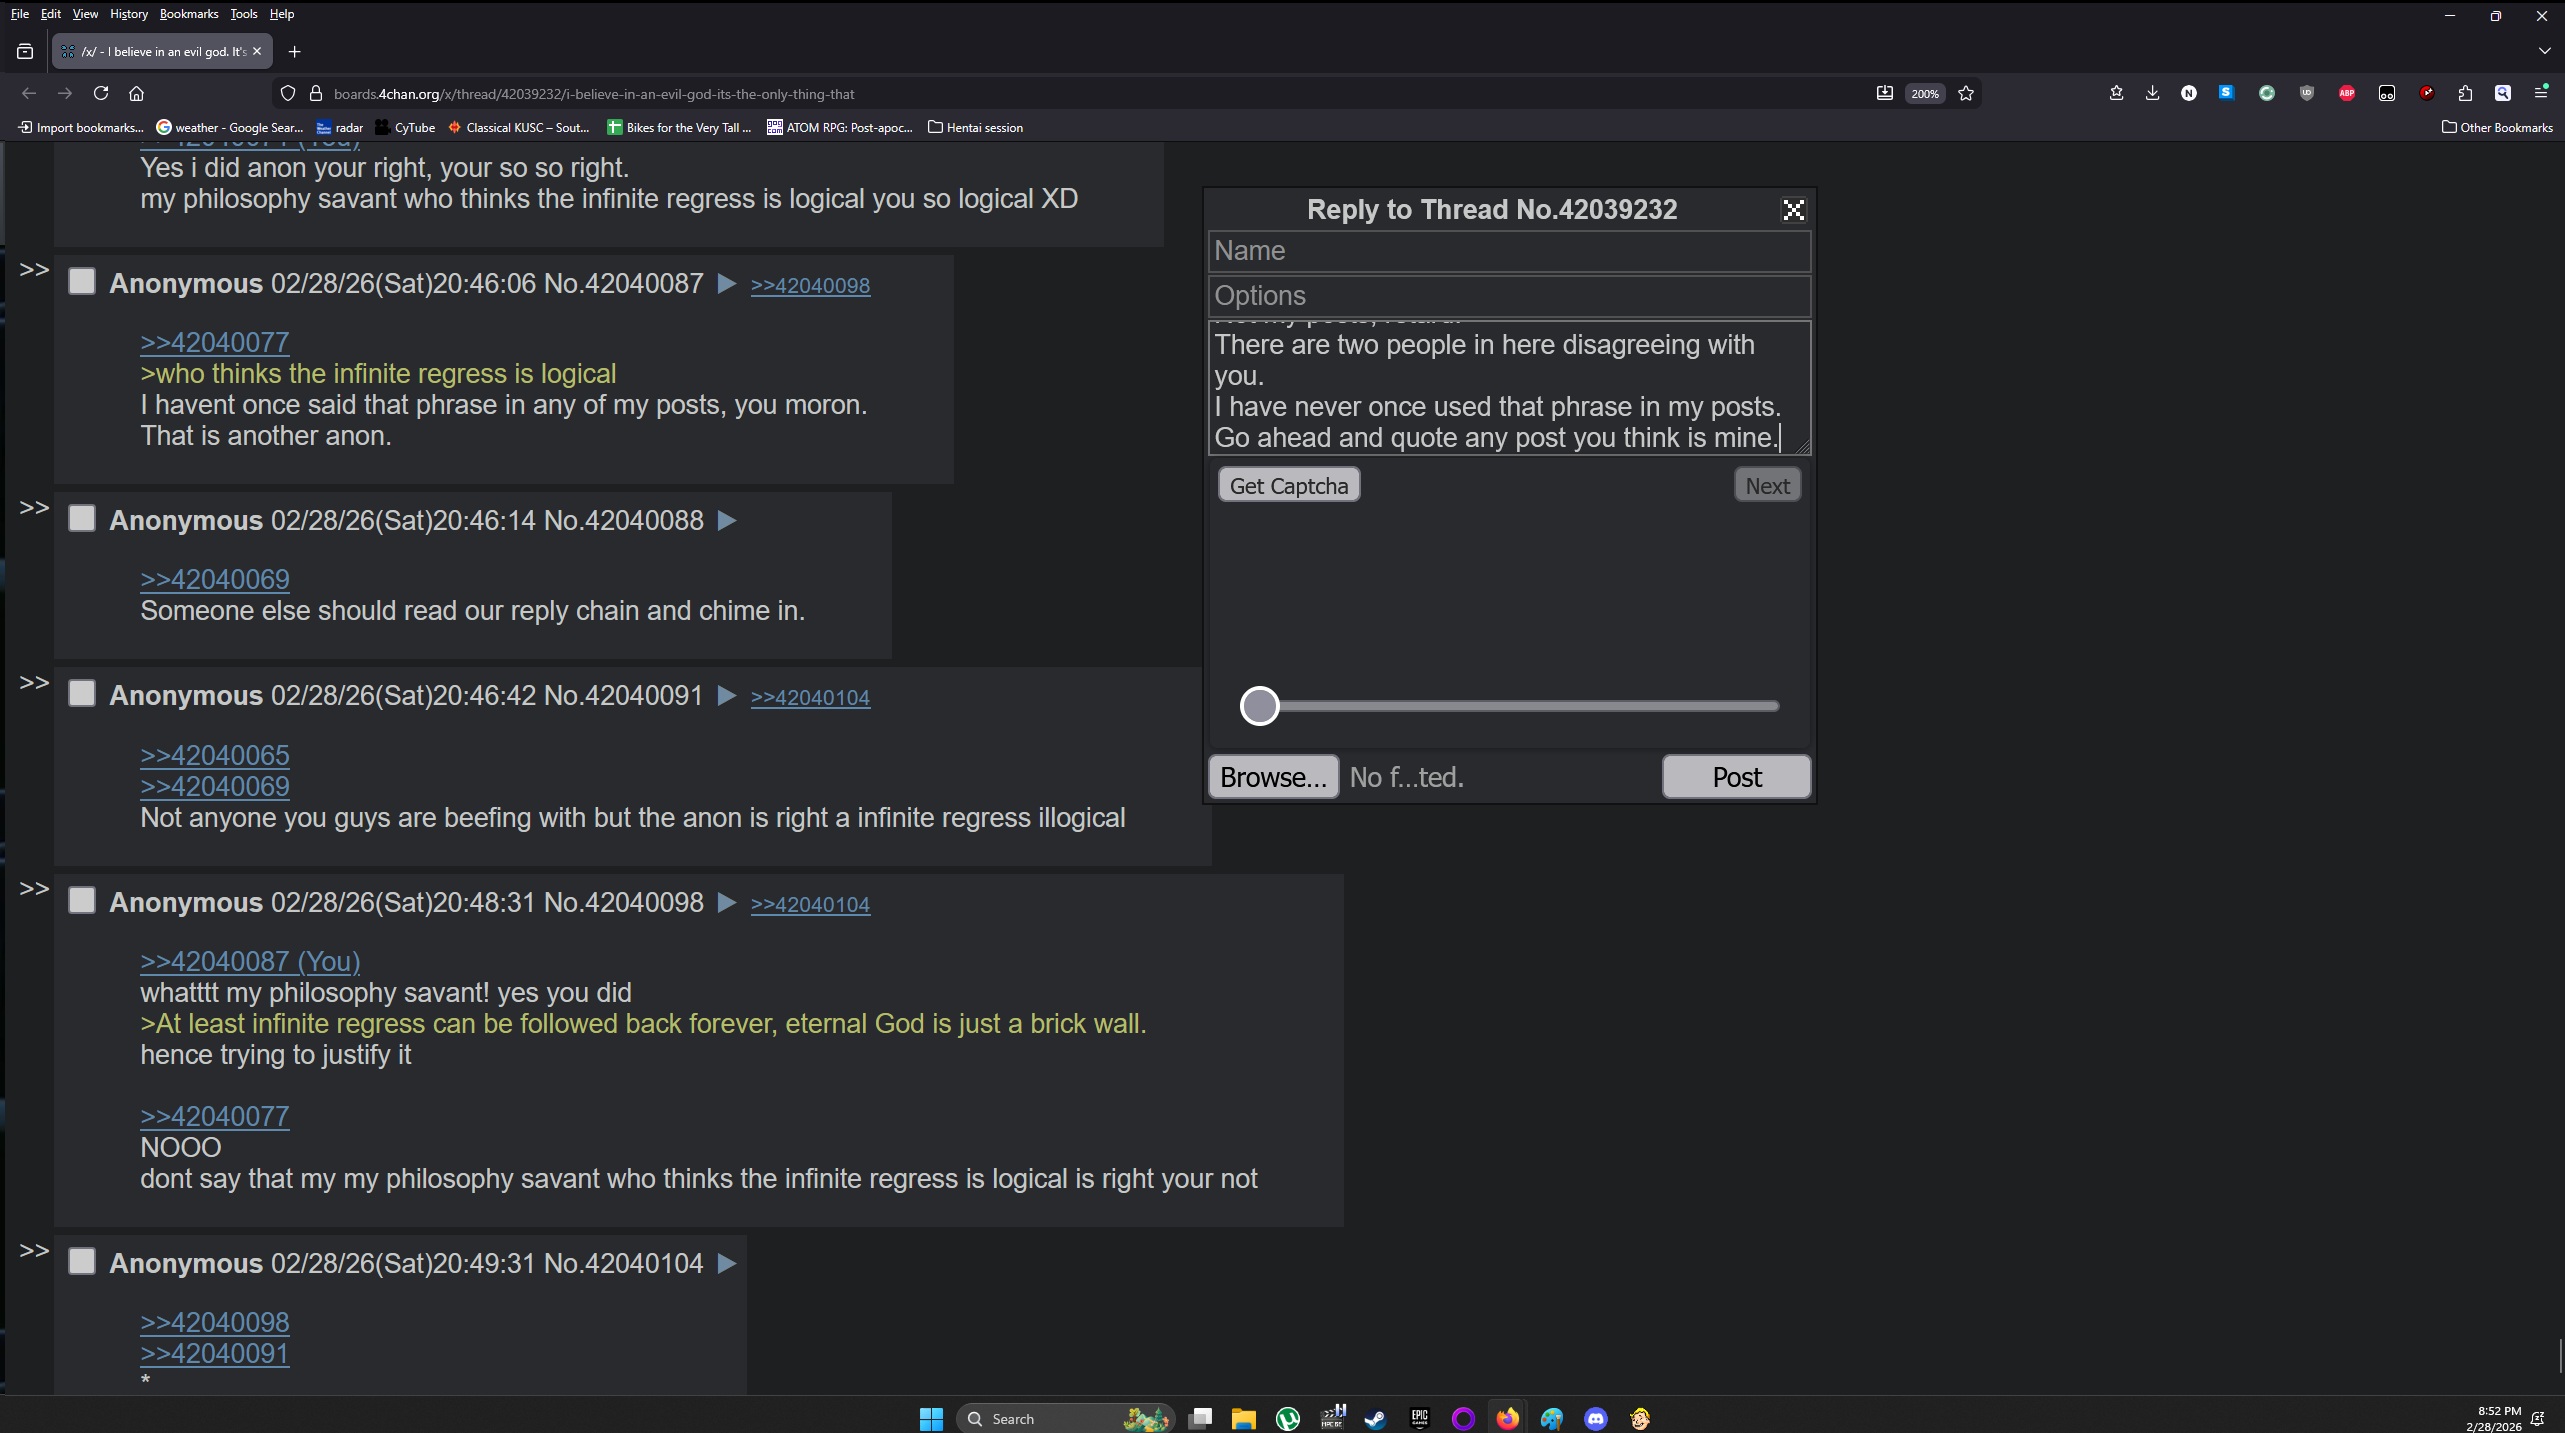Open the Firefox hamburger application menu
The width and height of the screenshot is (2565, 1433).
tap(2541, 93)
